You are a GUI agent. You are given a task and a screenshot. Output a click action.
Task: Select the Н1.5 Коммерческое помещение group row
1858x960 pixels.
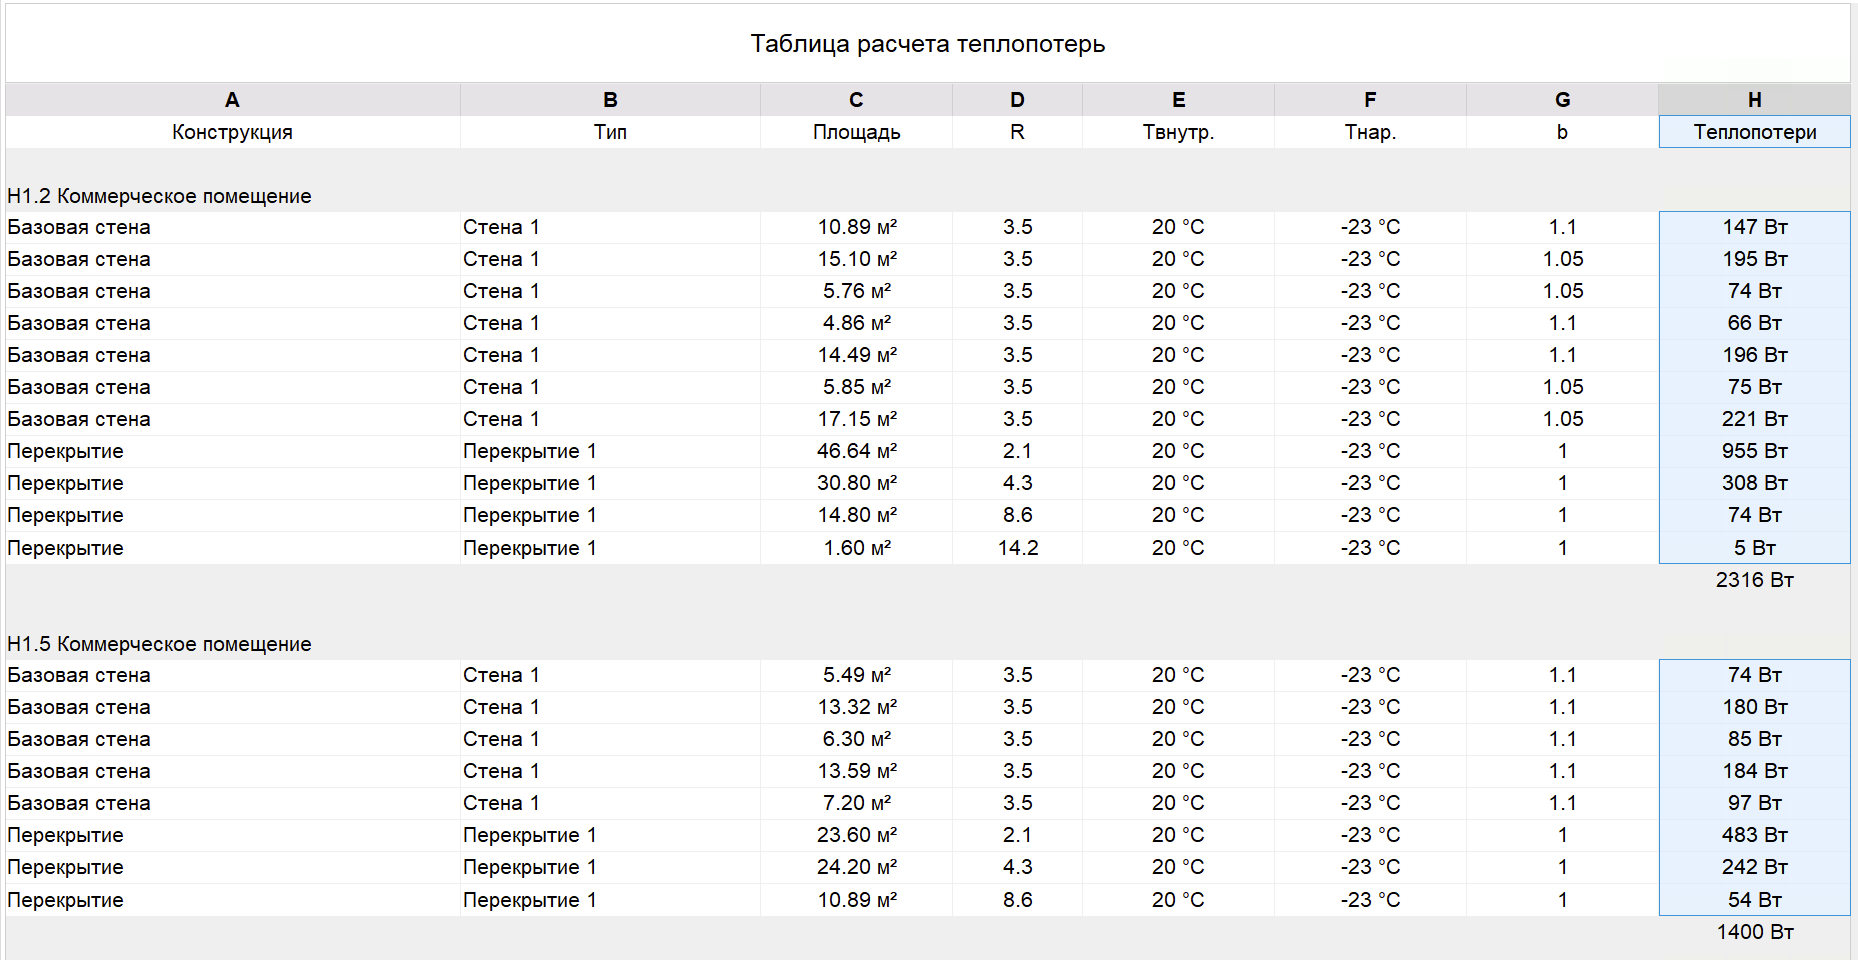[x=160, y=644]
